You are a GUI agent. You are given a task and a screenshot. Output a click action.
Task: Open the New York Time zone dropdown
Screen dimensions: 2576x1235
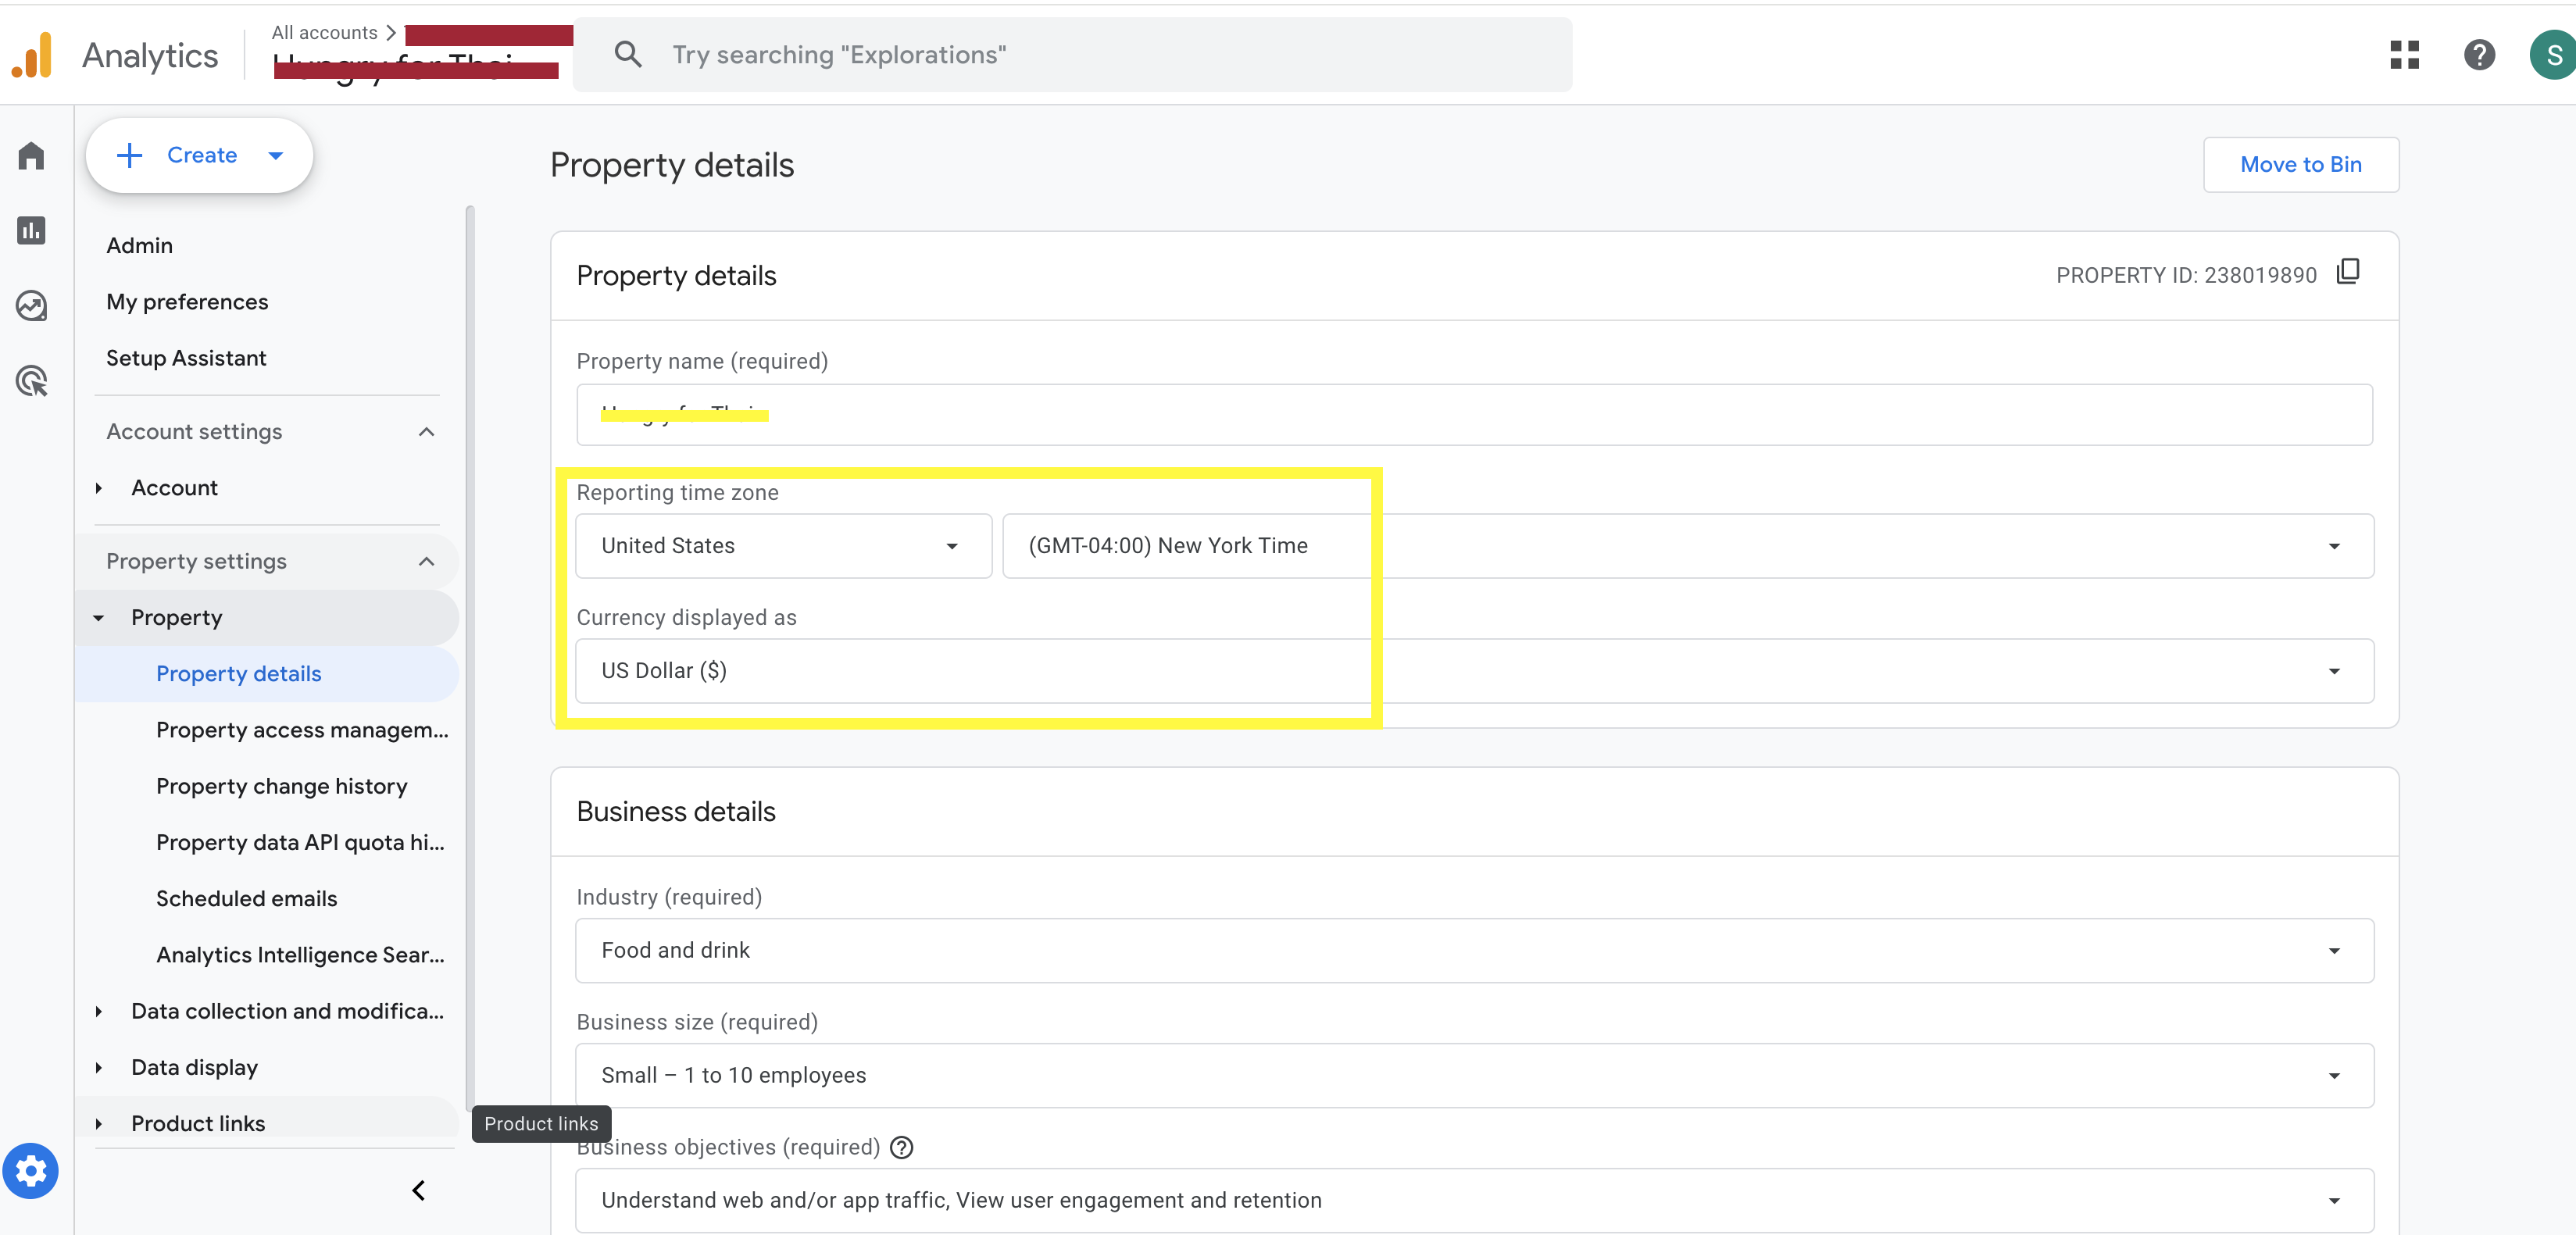(1687, 546)
